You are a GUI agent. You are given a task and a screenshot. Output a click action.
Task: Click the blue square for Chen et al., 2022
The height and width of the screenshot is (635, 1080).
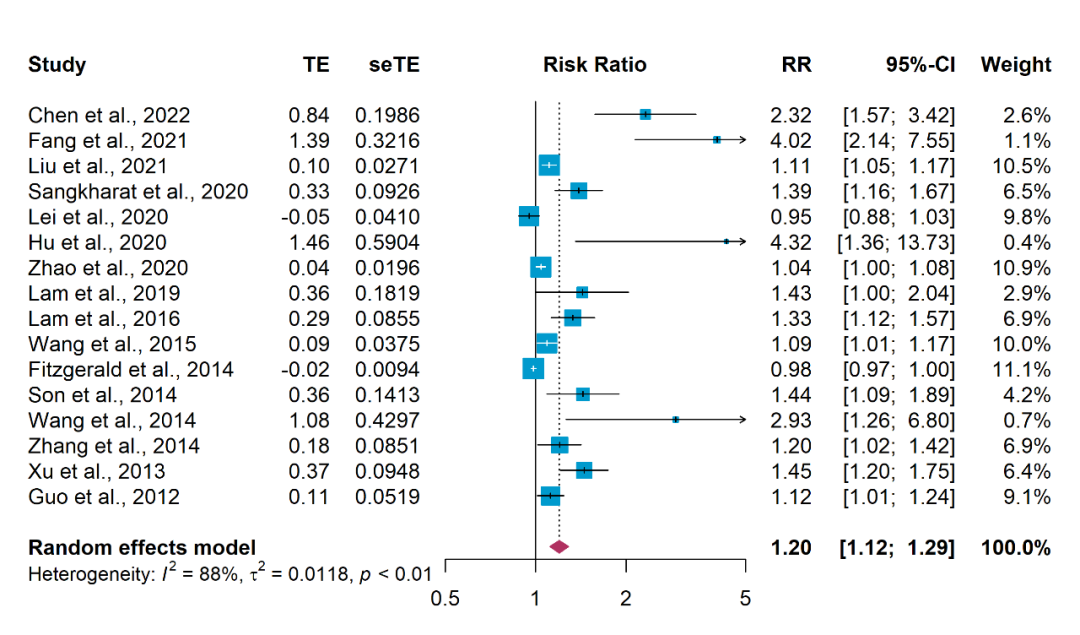pos(645,115)
